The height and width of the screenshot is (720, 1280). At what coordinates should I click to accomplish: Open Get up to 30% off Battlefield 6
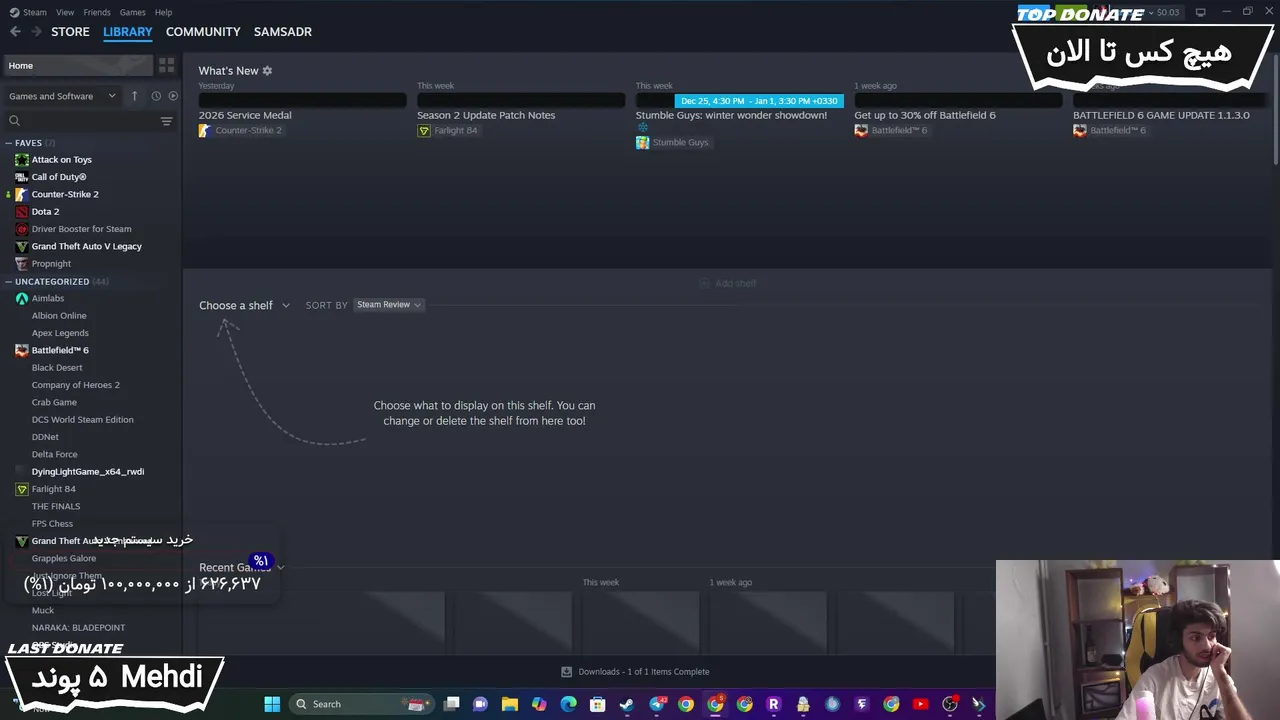[x=925, y=115]
